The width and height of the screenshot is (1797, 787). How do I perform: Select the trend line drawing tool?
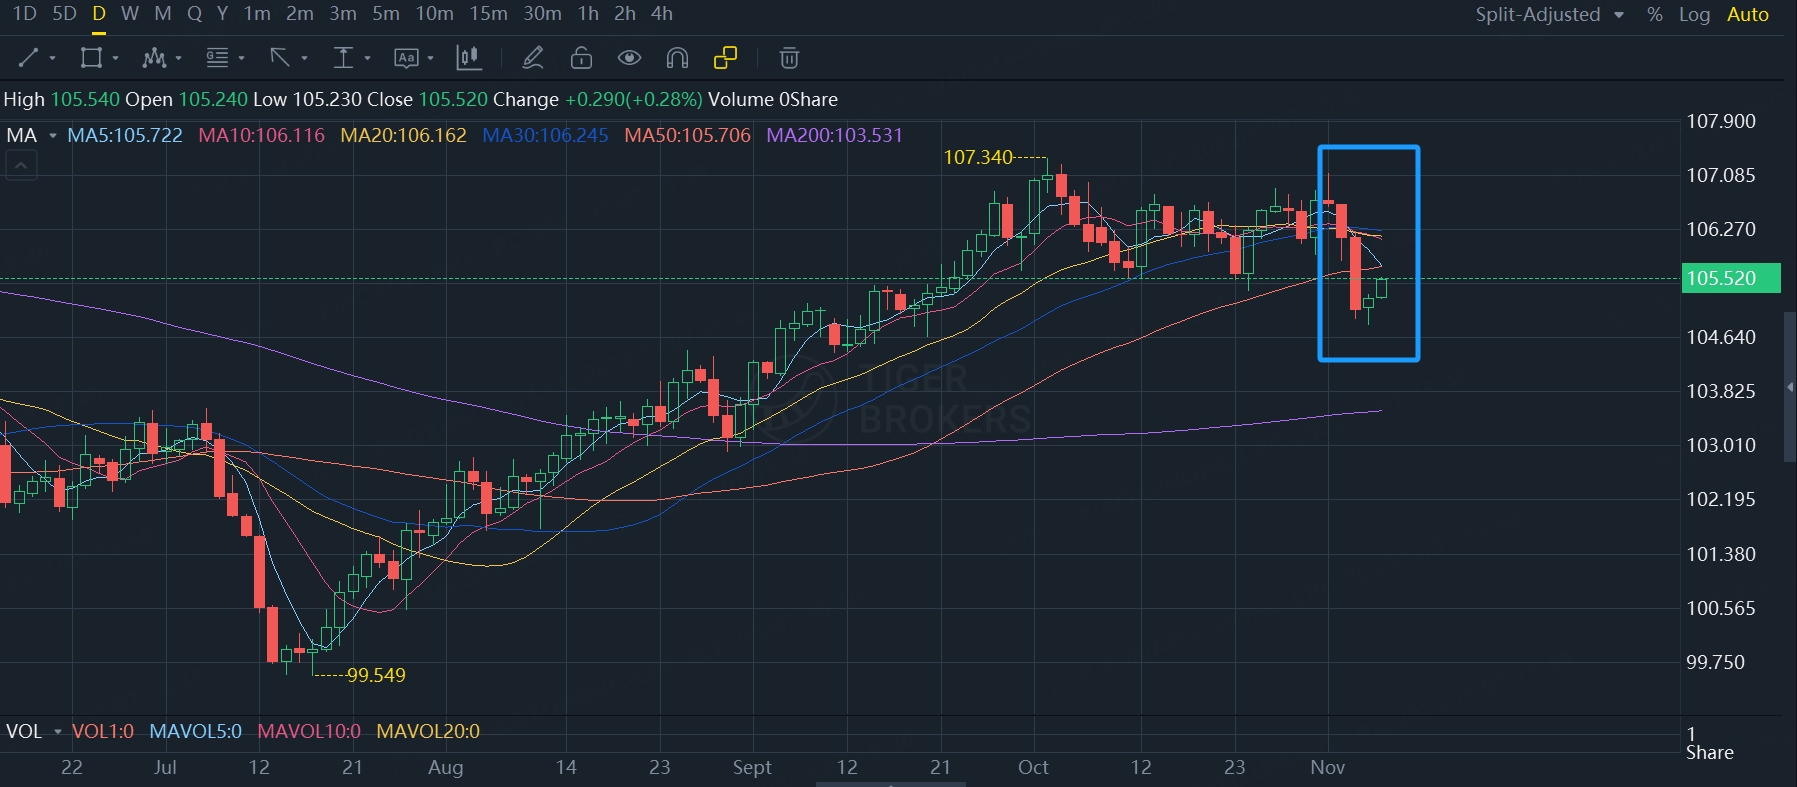click(29, 58)
